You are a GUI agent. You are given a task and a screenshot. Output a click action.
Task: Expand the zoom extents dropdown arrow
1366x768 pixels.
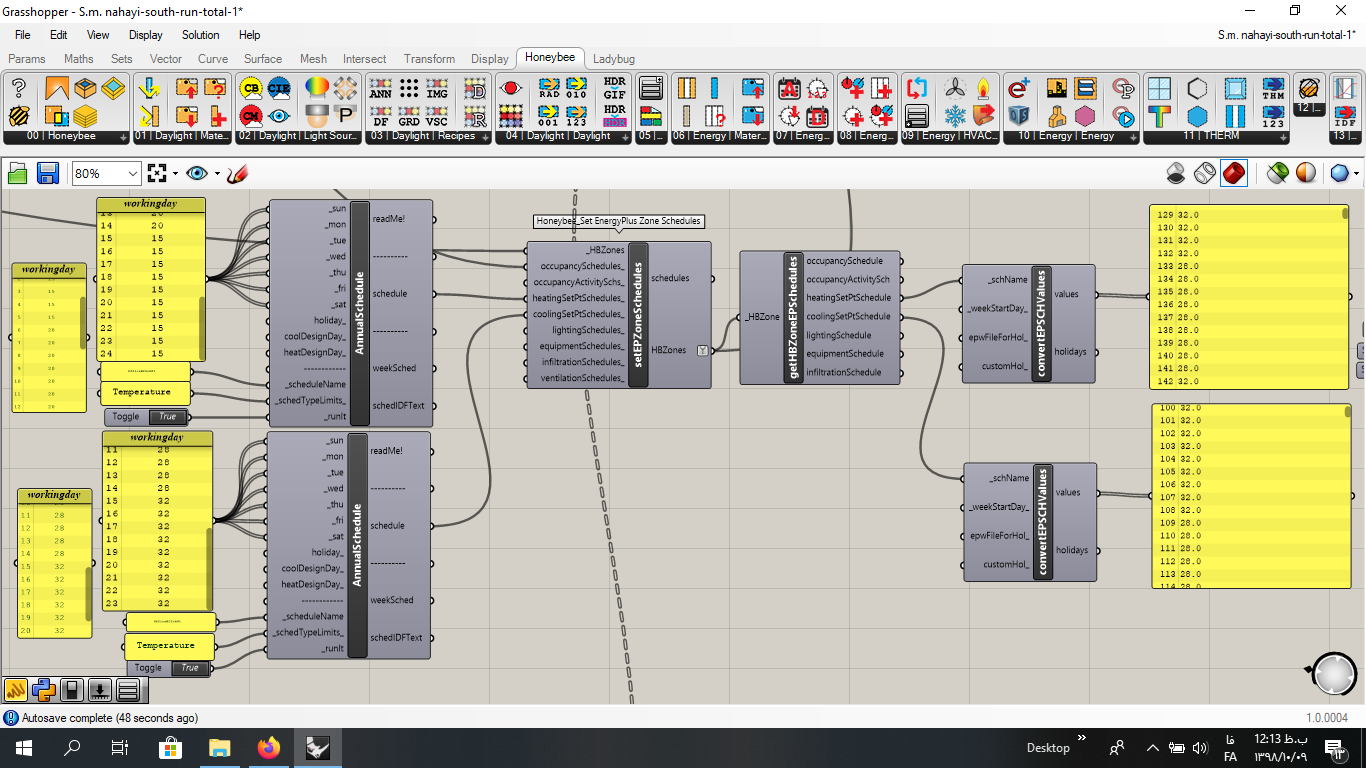coord(174,173)
